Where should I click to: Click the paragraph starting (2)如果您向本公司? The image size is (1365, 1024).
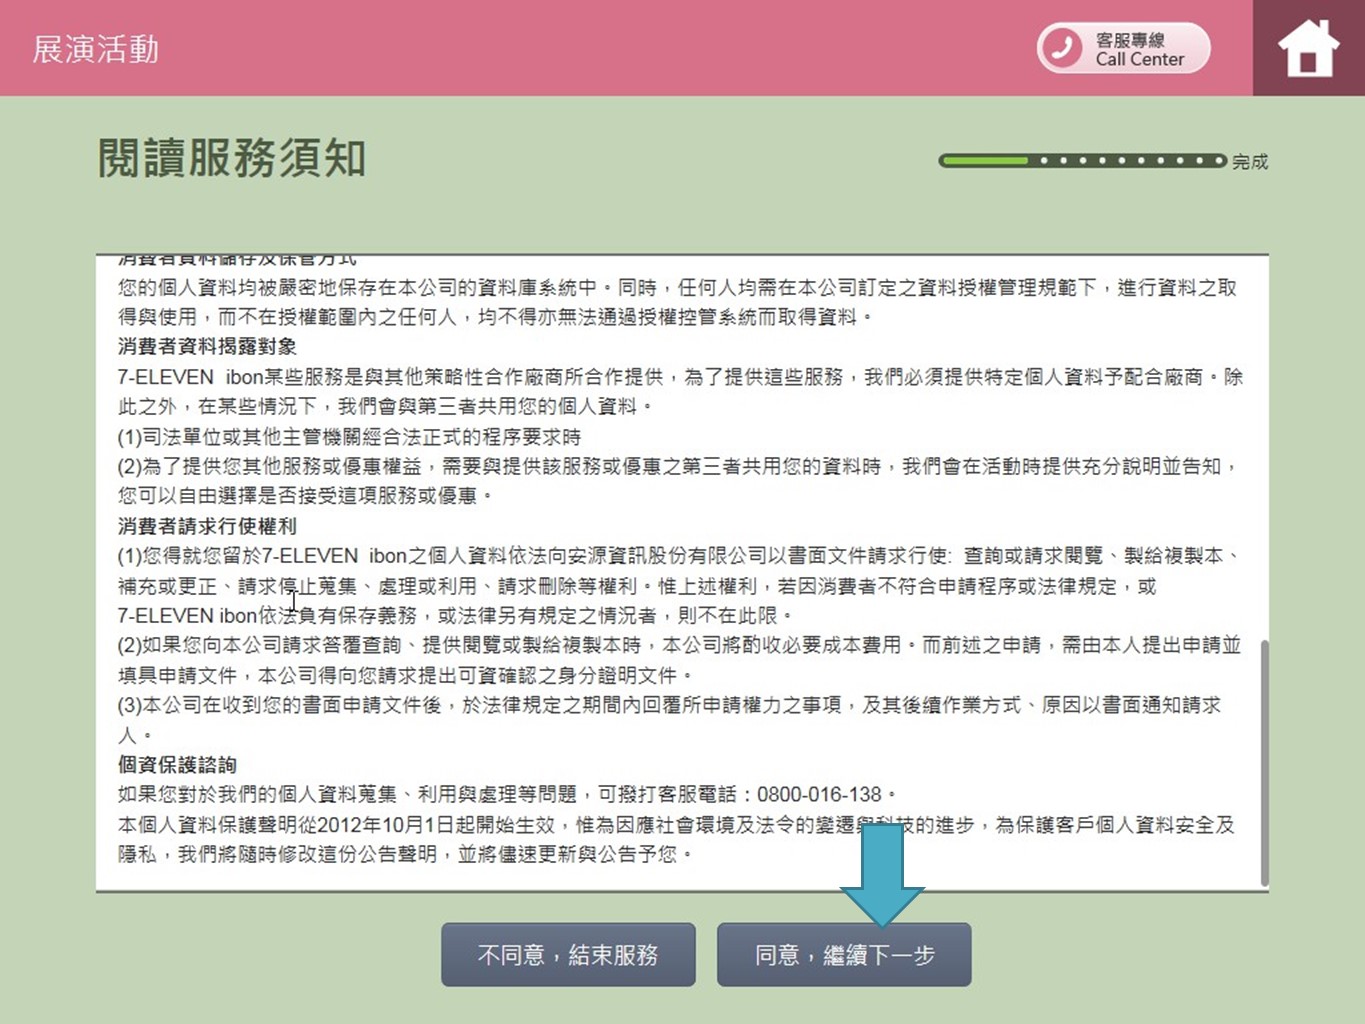[x=678, y=646]
